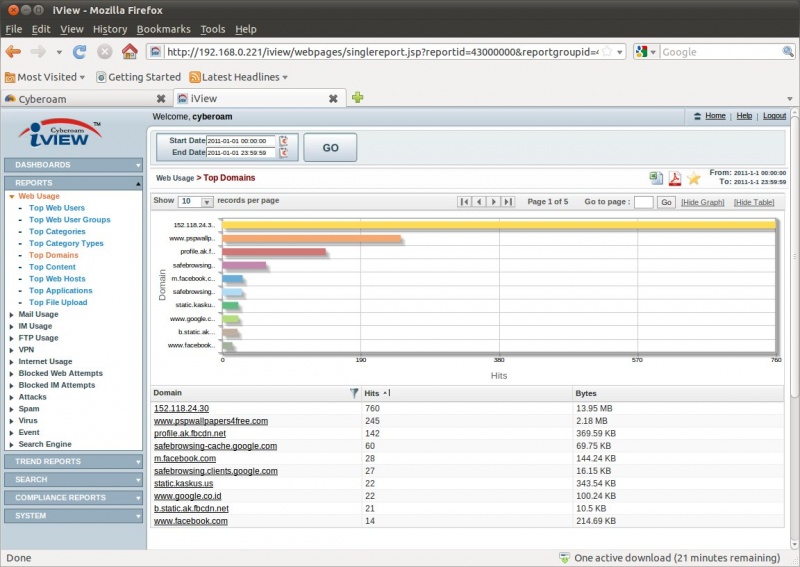Open the records per page dropdown
800x567 pixels.
tap(207, 202)
